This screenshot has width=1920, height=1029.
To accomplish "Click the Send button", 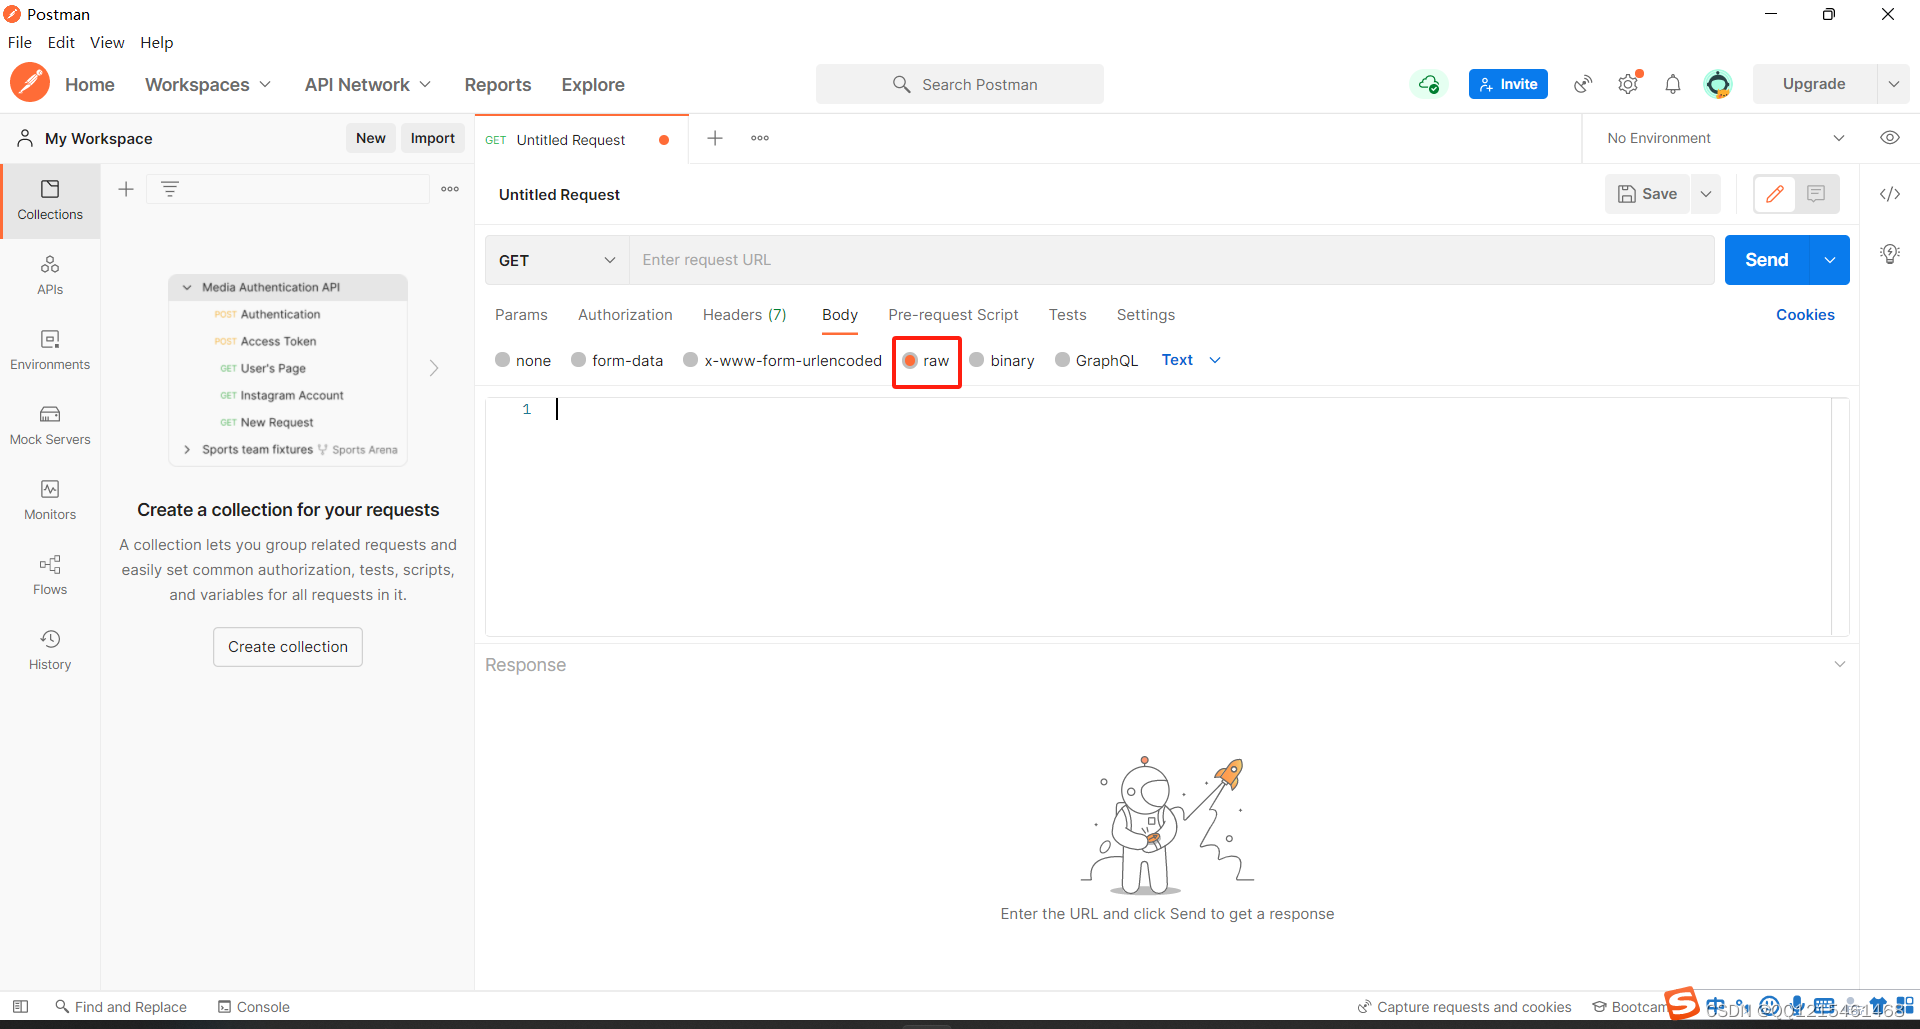I will [x=1767, y=260].
